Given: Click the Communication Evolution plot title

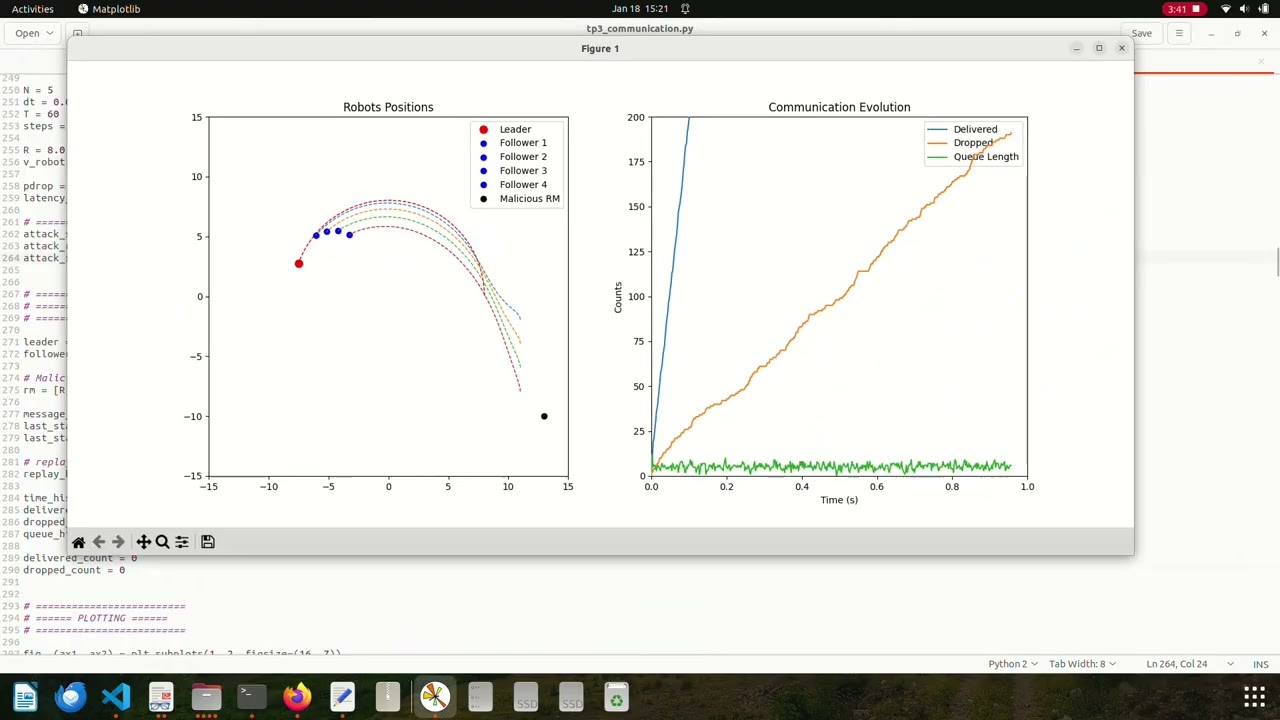Looking at the screenshot, I should click(x=839, y=107).
